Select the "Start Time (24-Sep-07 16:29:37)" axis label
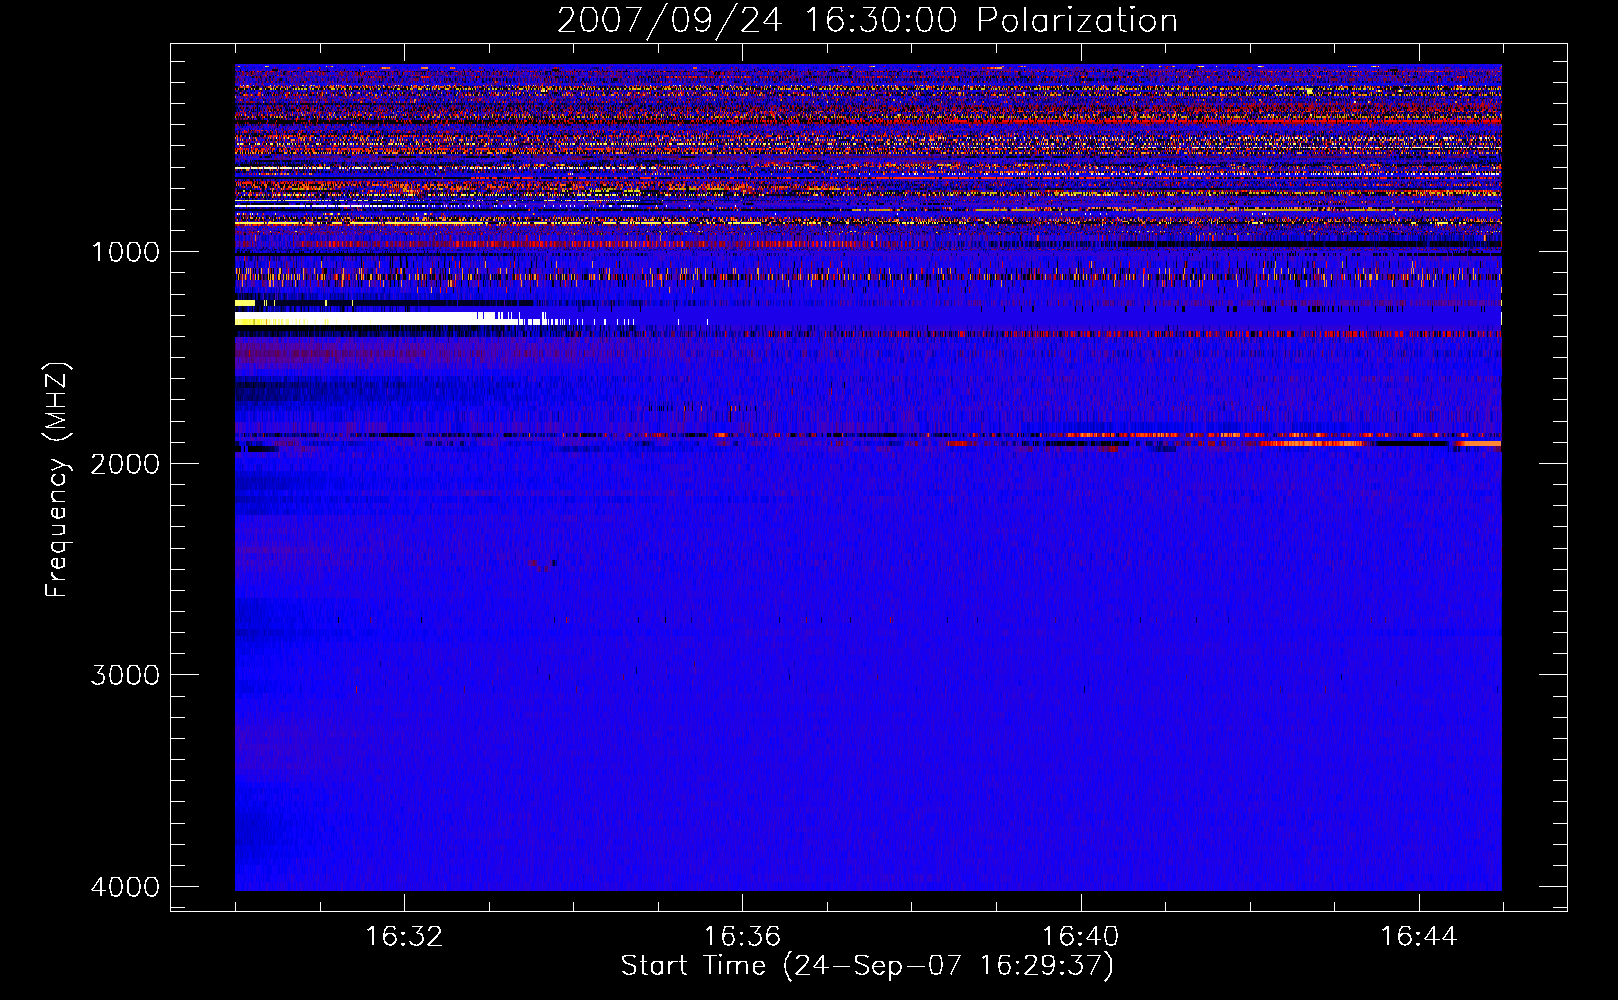1618x1000 pixels. tap(867, 966)
